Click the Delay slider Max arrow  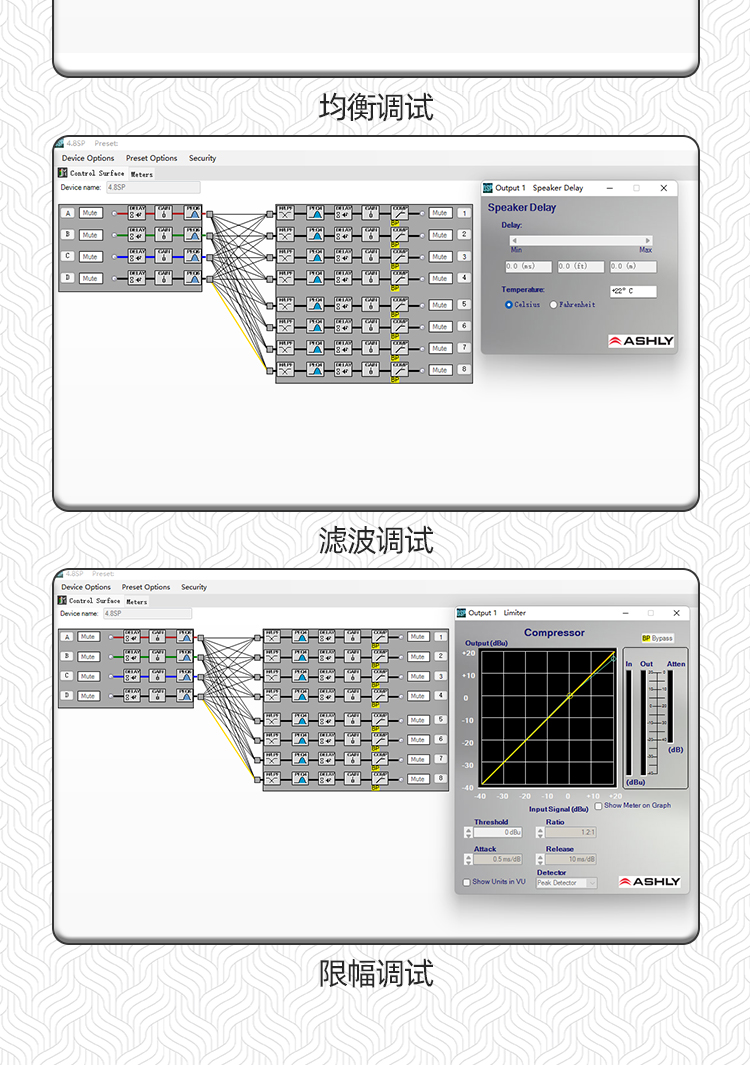pos(648,241)
